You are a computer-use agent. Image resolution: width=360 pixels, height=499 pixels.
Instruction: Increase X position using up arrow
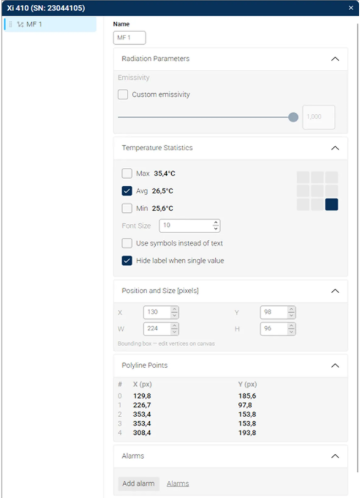pos(174,309)
